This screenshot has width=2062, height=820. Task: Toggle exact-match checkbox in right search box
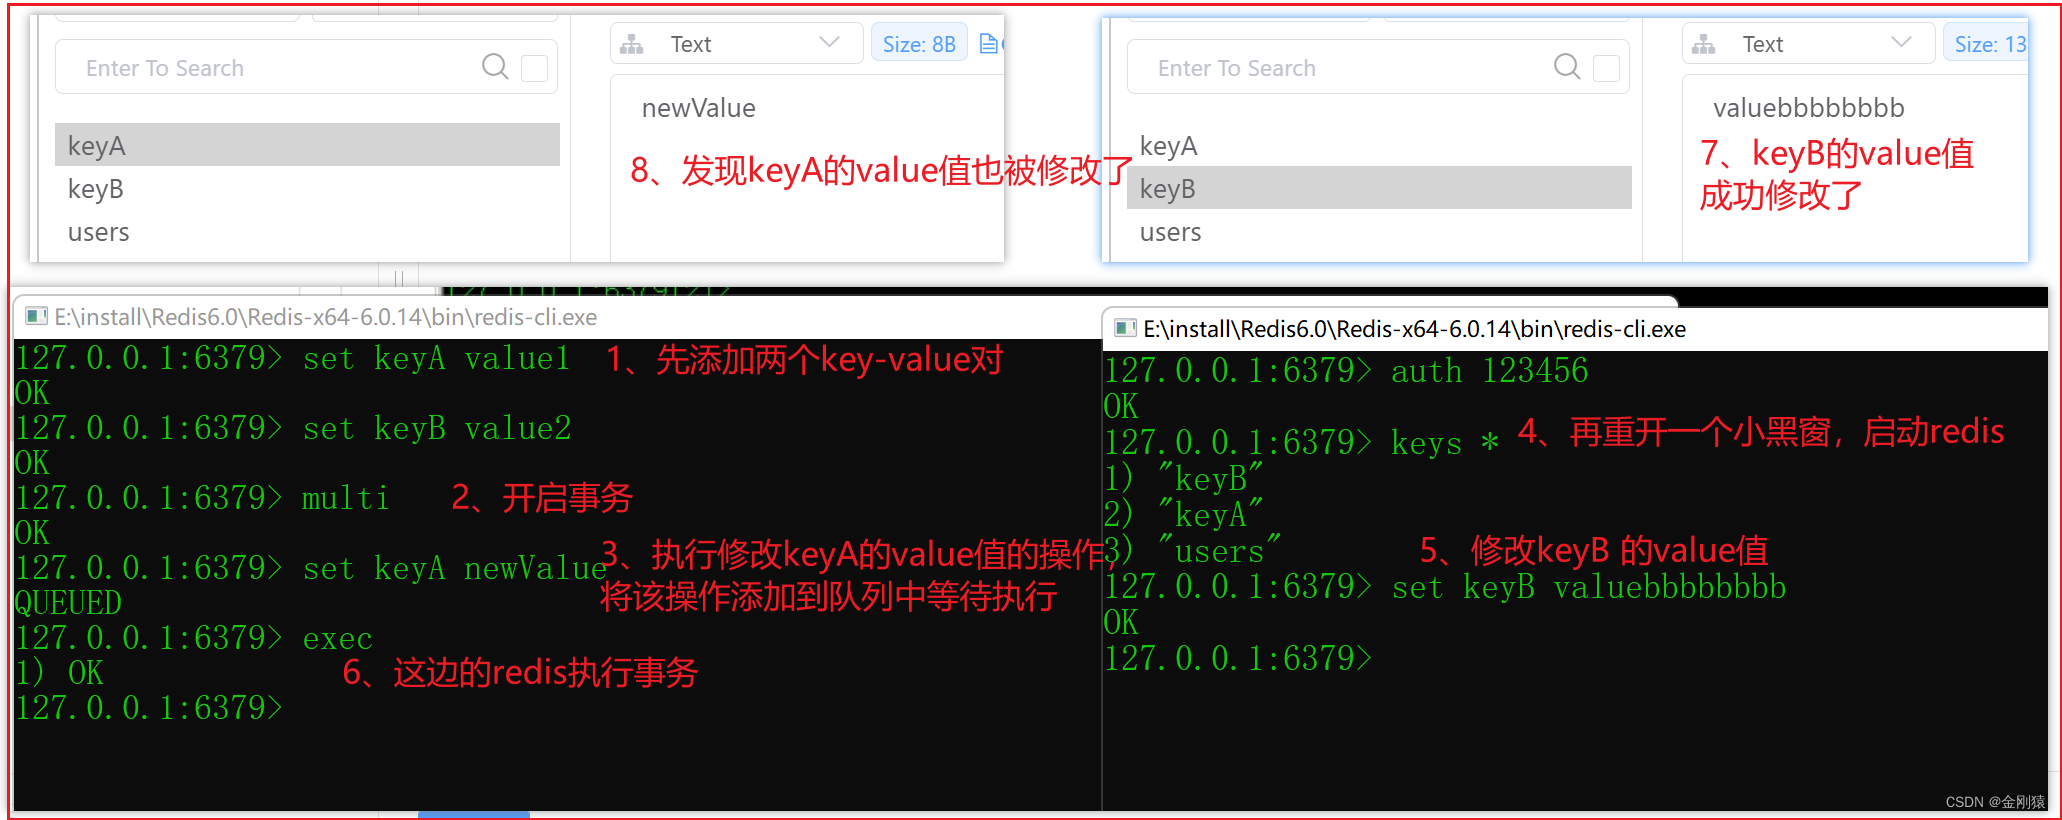click(1607, 68)
